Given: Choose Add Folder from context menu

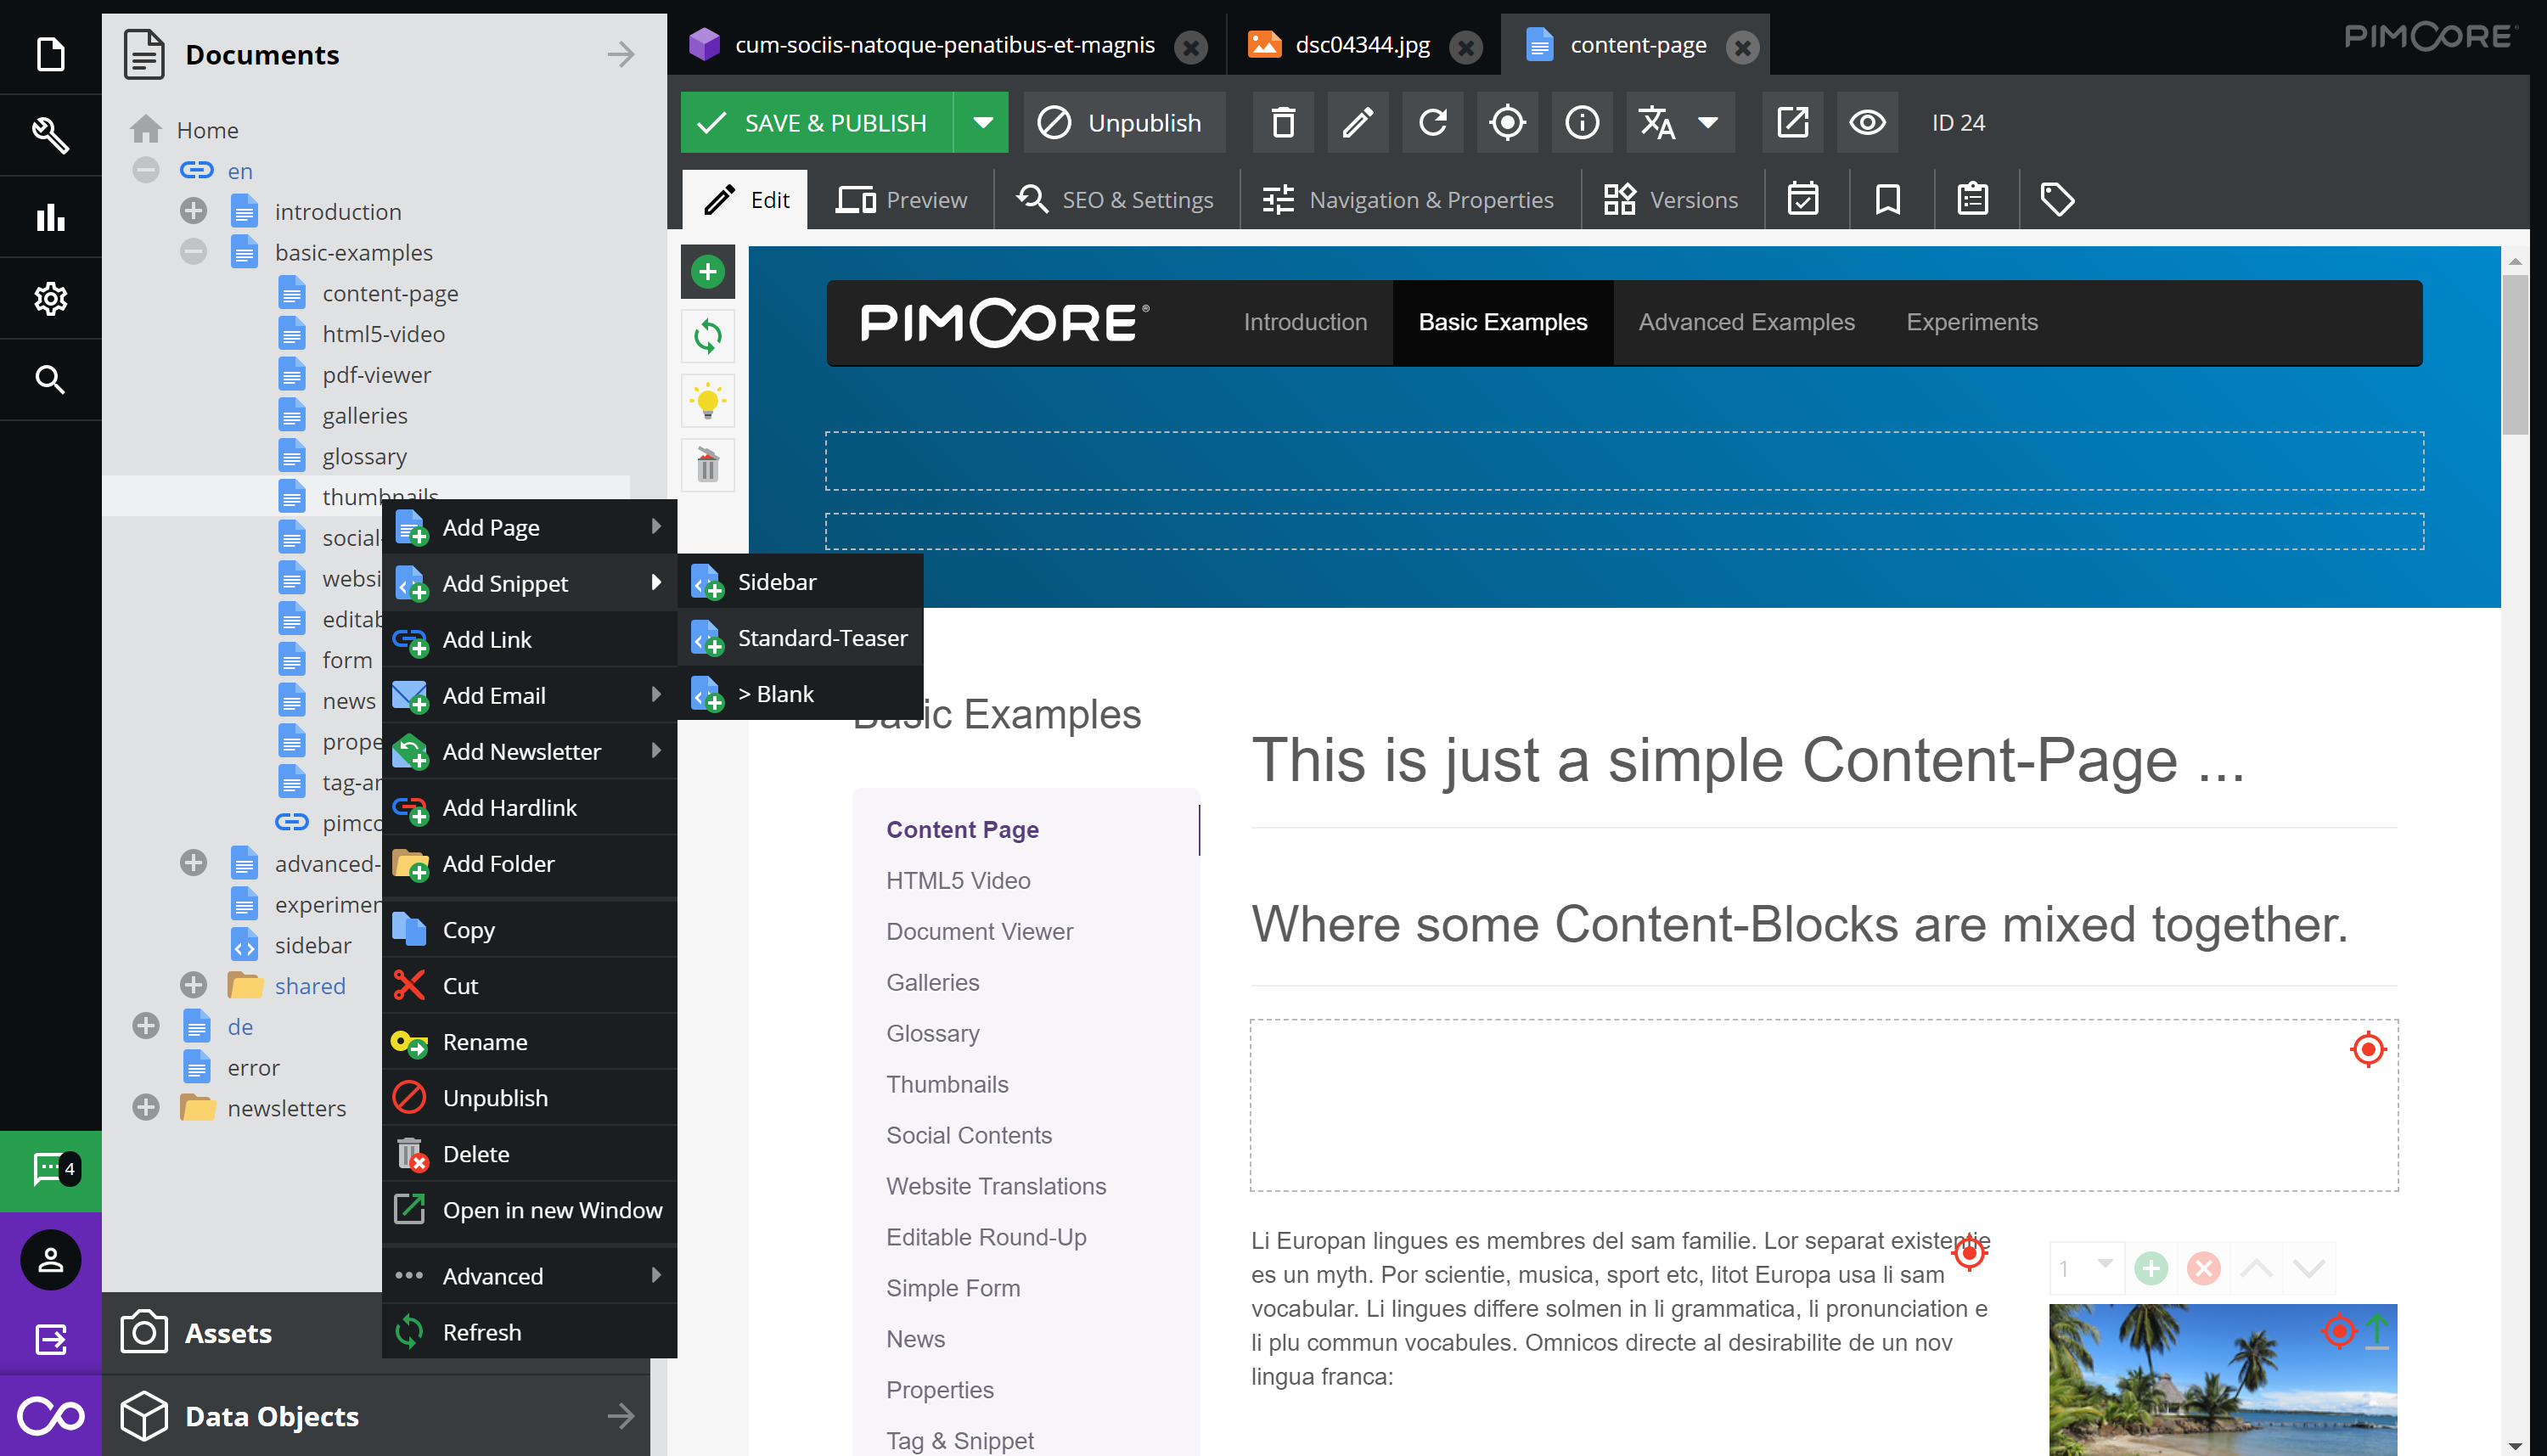Looking at the screenshot, I should pyautogui.click(x=498, y=863).
